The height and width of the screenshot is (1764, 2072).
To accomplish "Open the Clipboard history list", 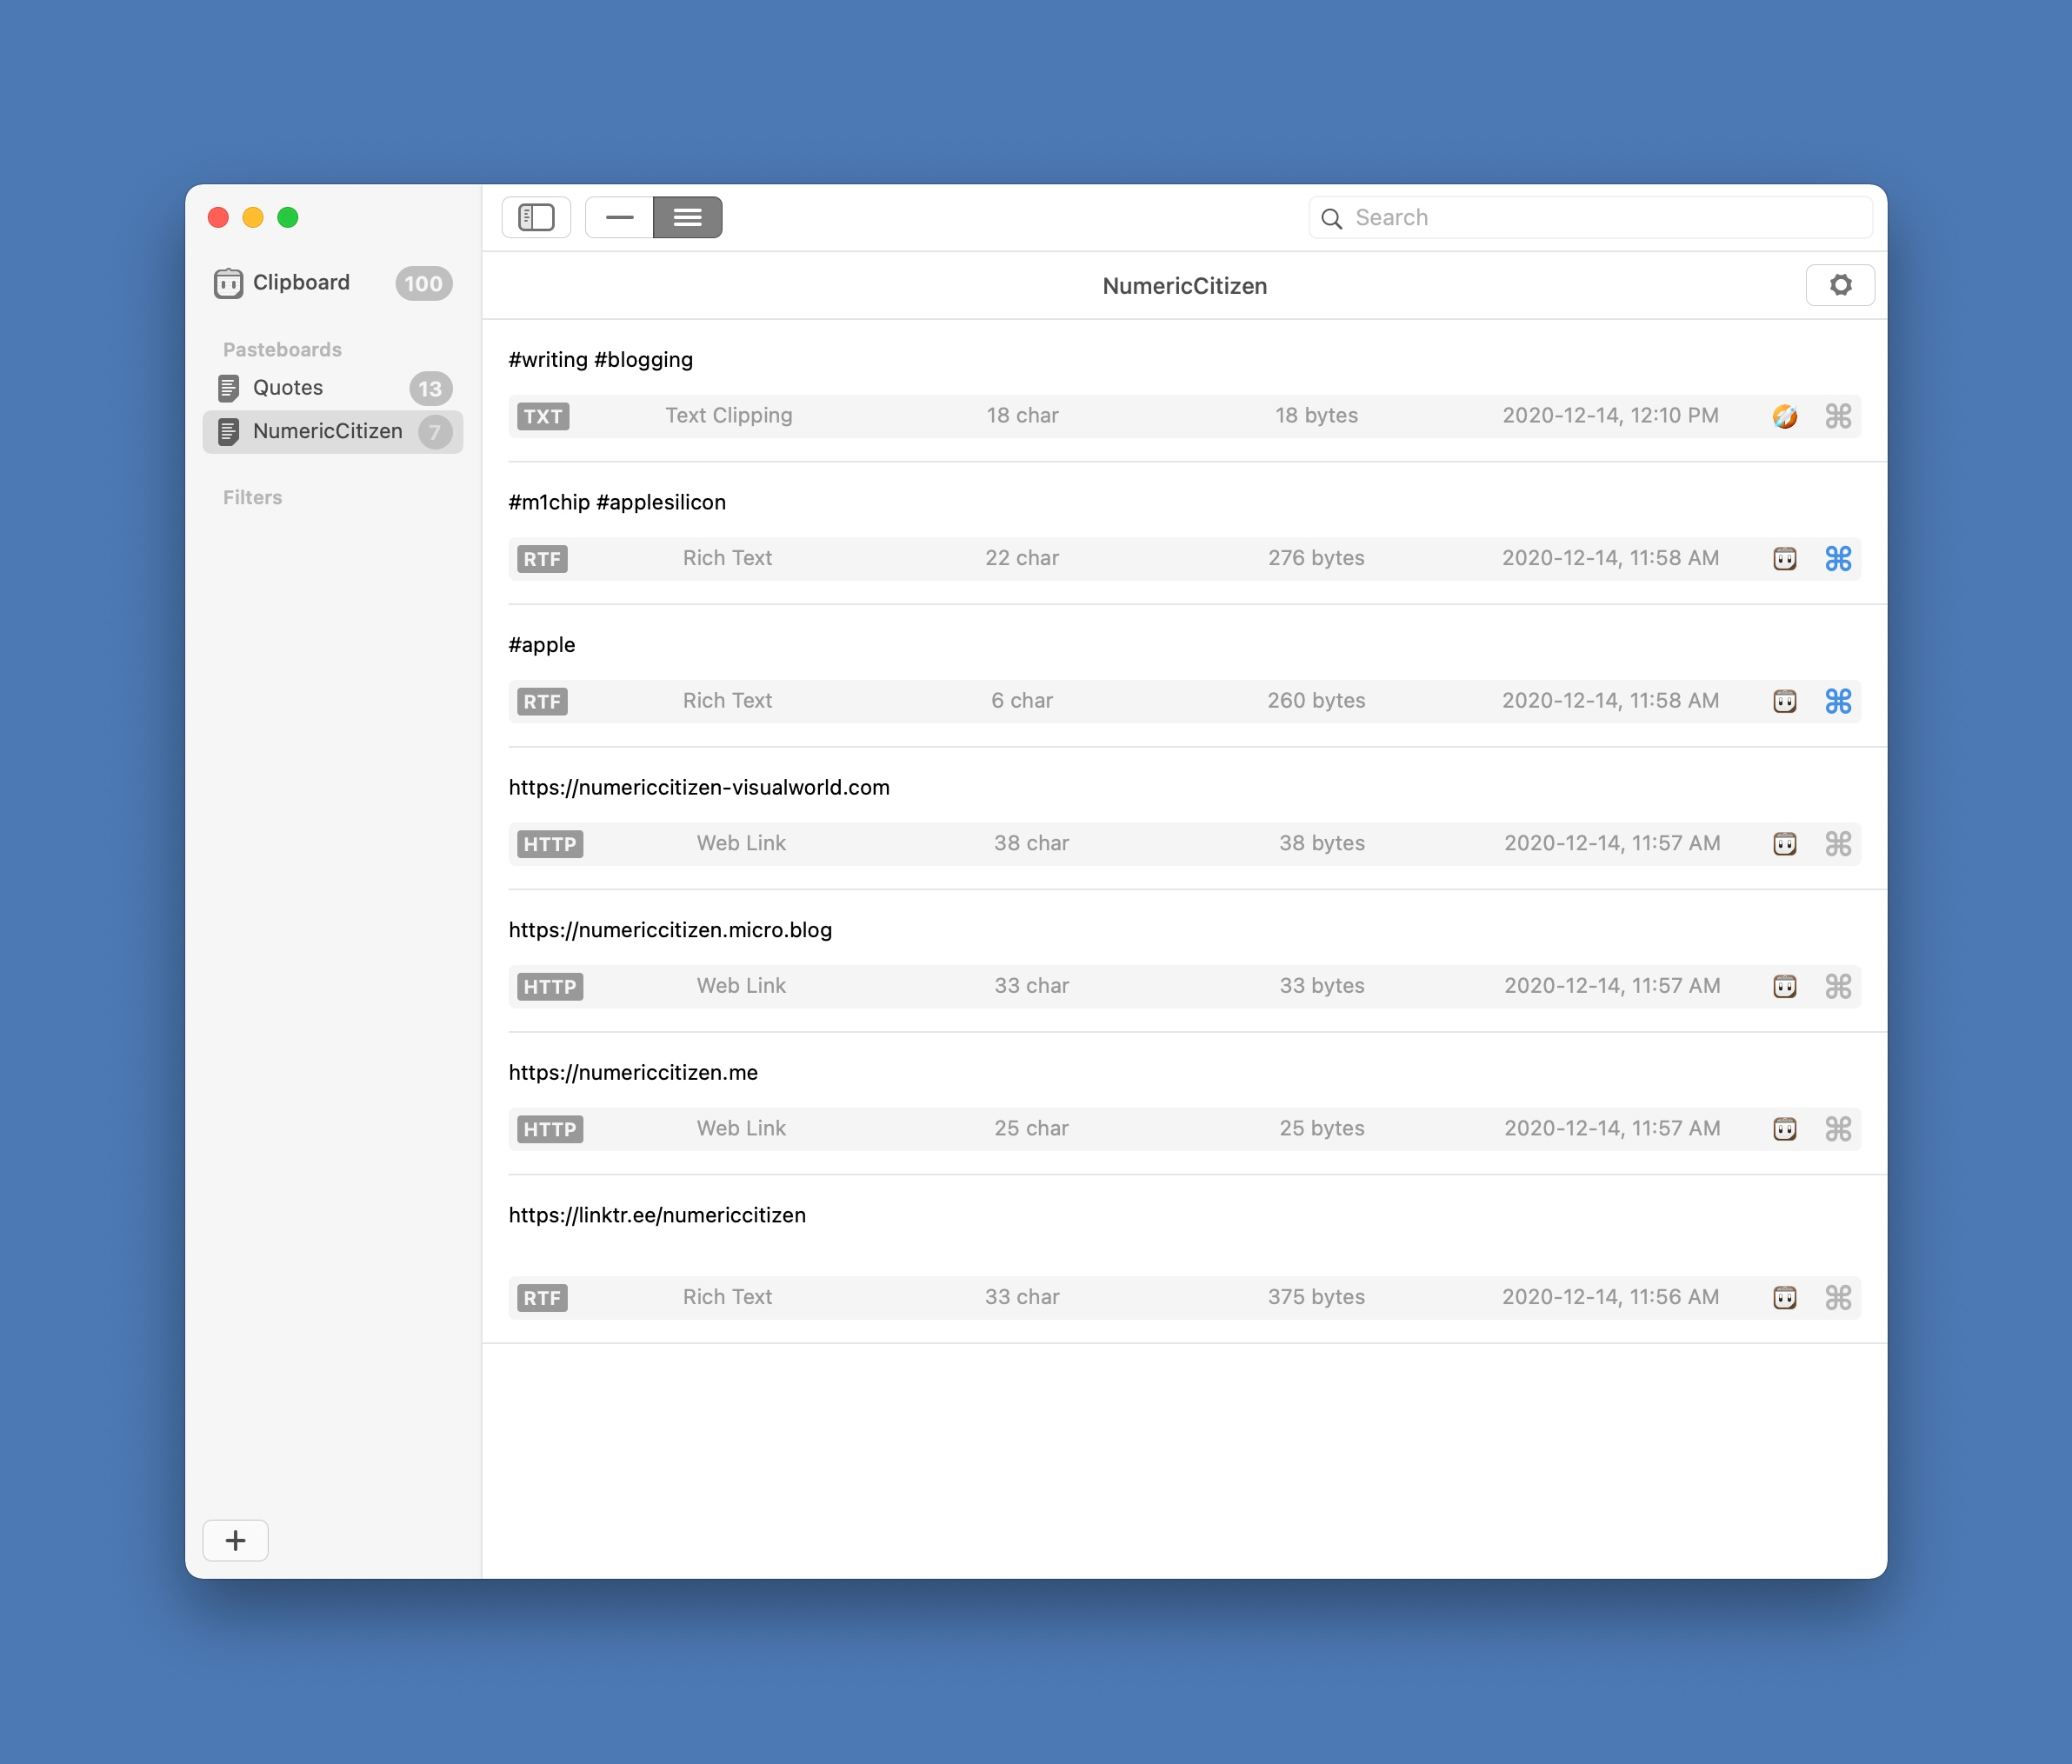I will click(x=301, y=283).
